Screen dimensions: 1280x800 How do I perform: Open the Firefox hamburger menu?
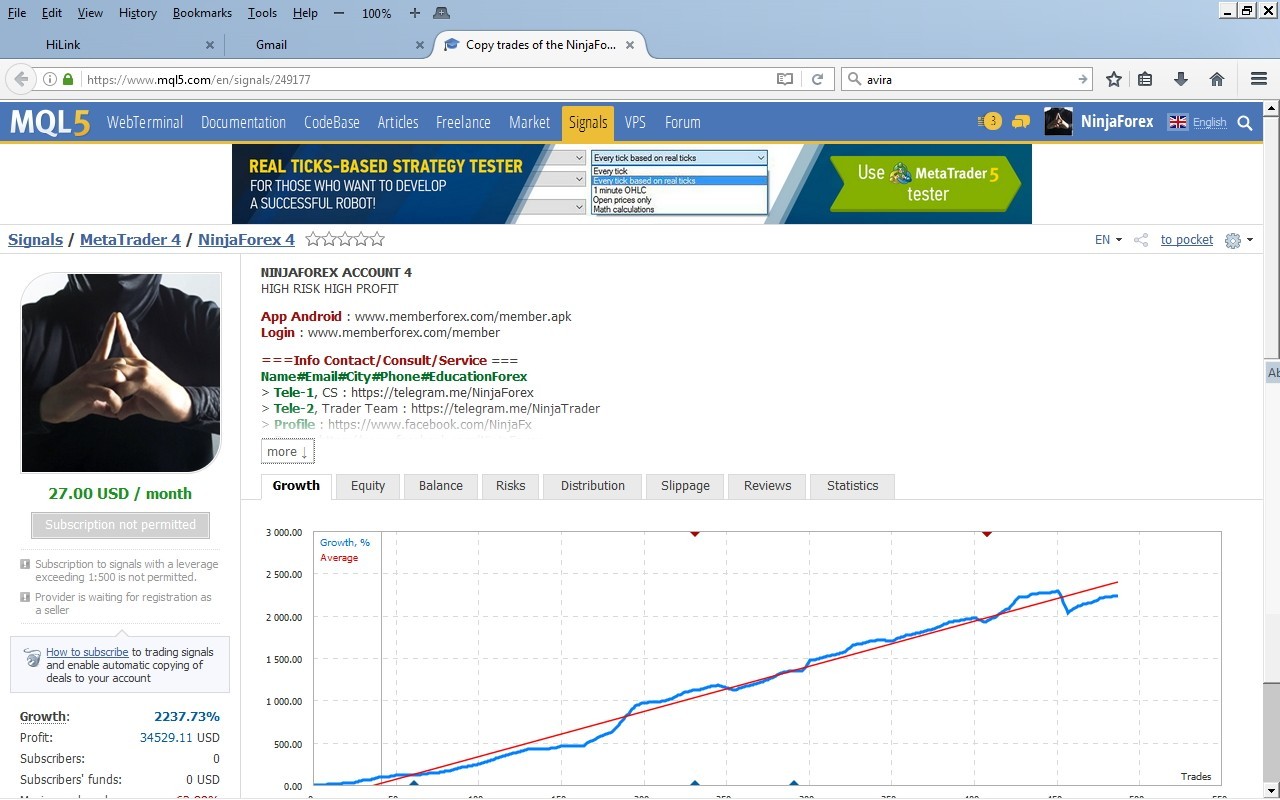tap(1259, 79)
